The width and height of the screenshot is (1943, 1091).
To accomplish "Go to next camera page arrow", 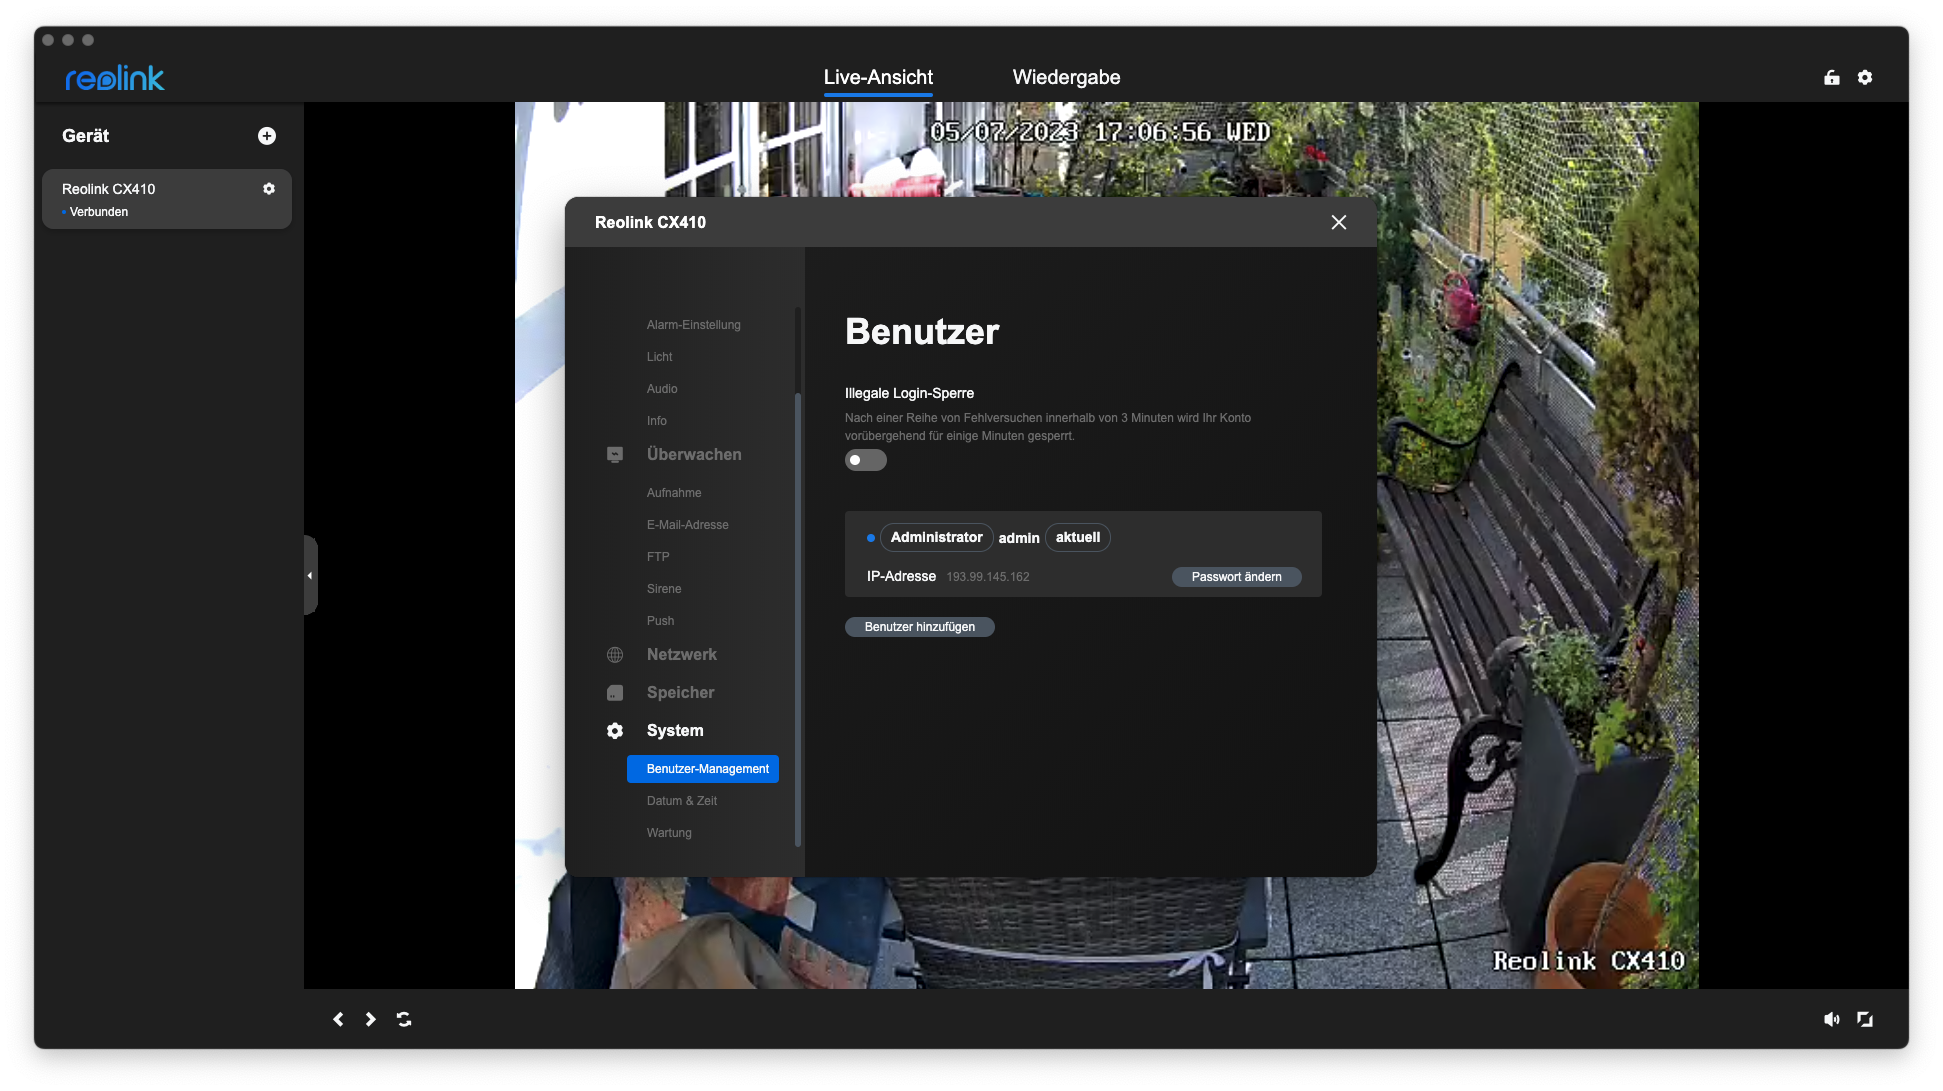I will pos(371,1019).
